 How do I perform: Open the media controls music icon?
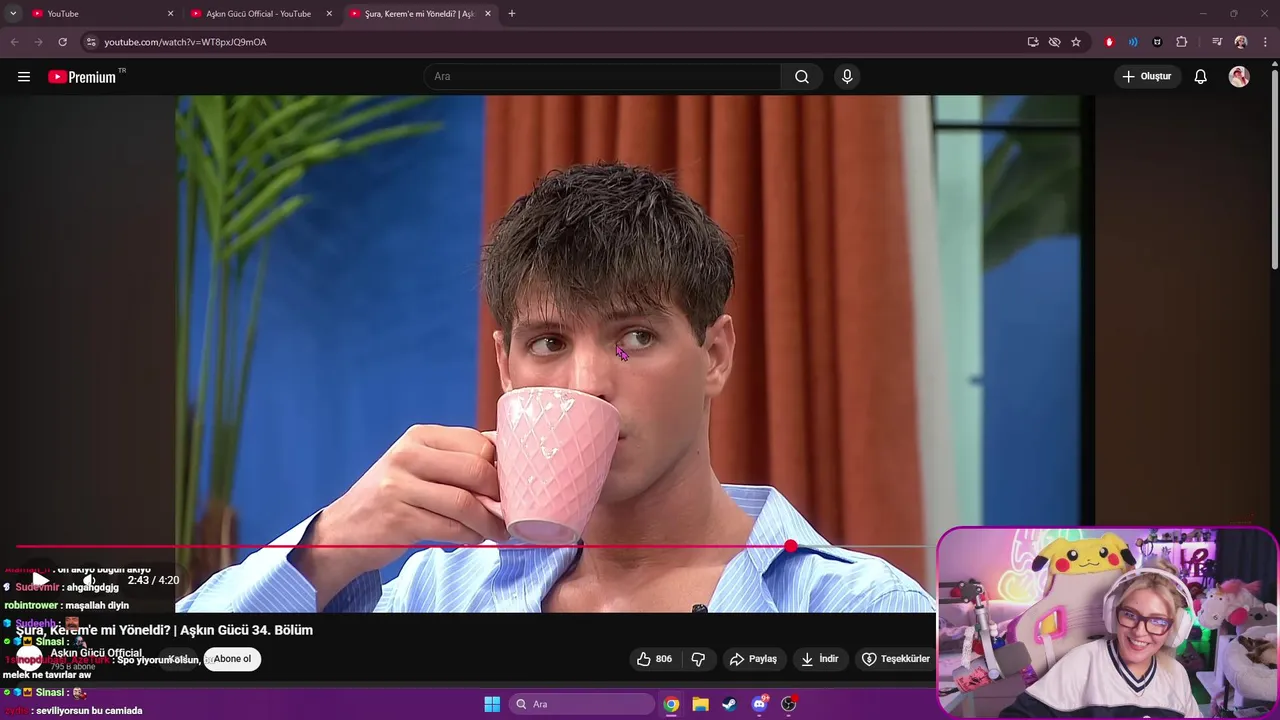(x=1217, y=42)
